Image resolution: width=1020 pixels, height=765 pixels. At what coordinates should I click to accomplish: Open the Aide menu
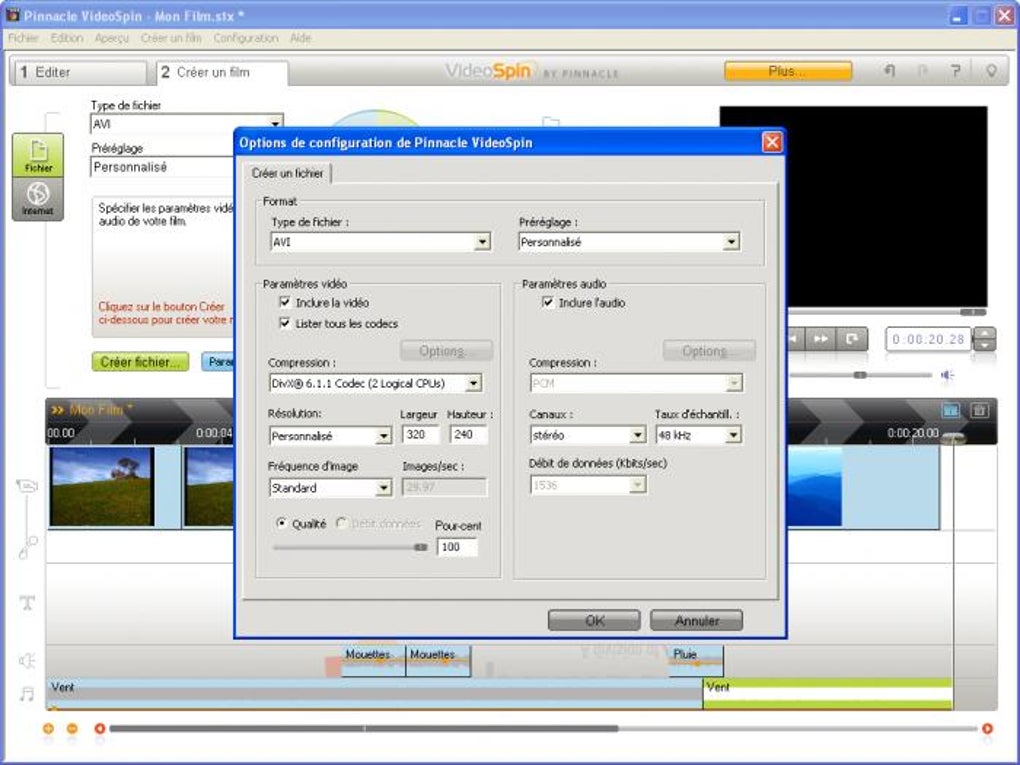tap(301, 38)
